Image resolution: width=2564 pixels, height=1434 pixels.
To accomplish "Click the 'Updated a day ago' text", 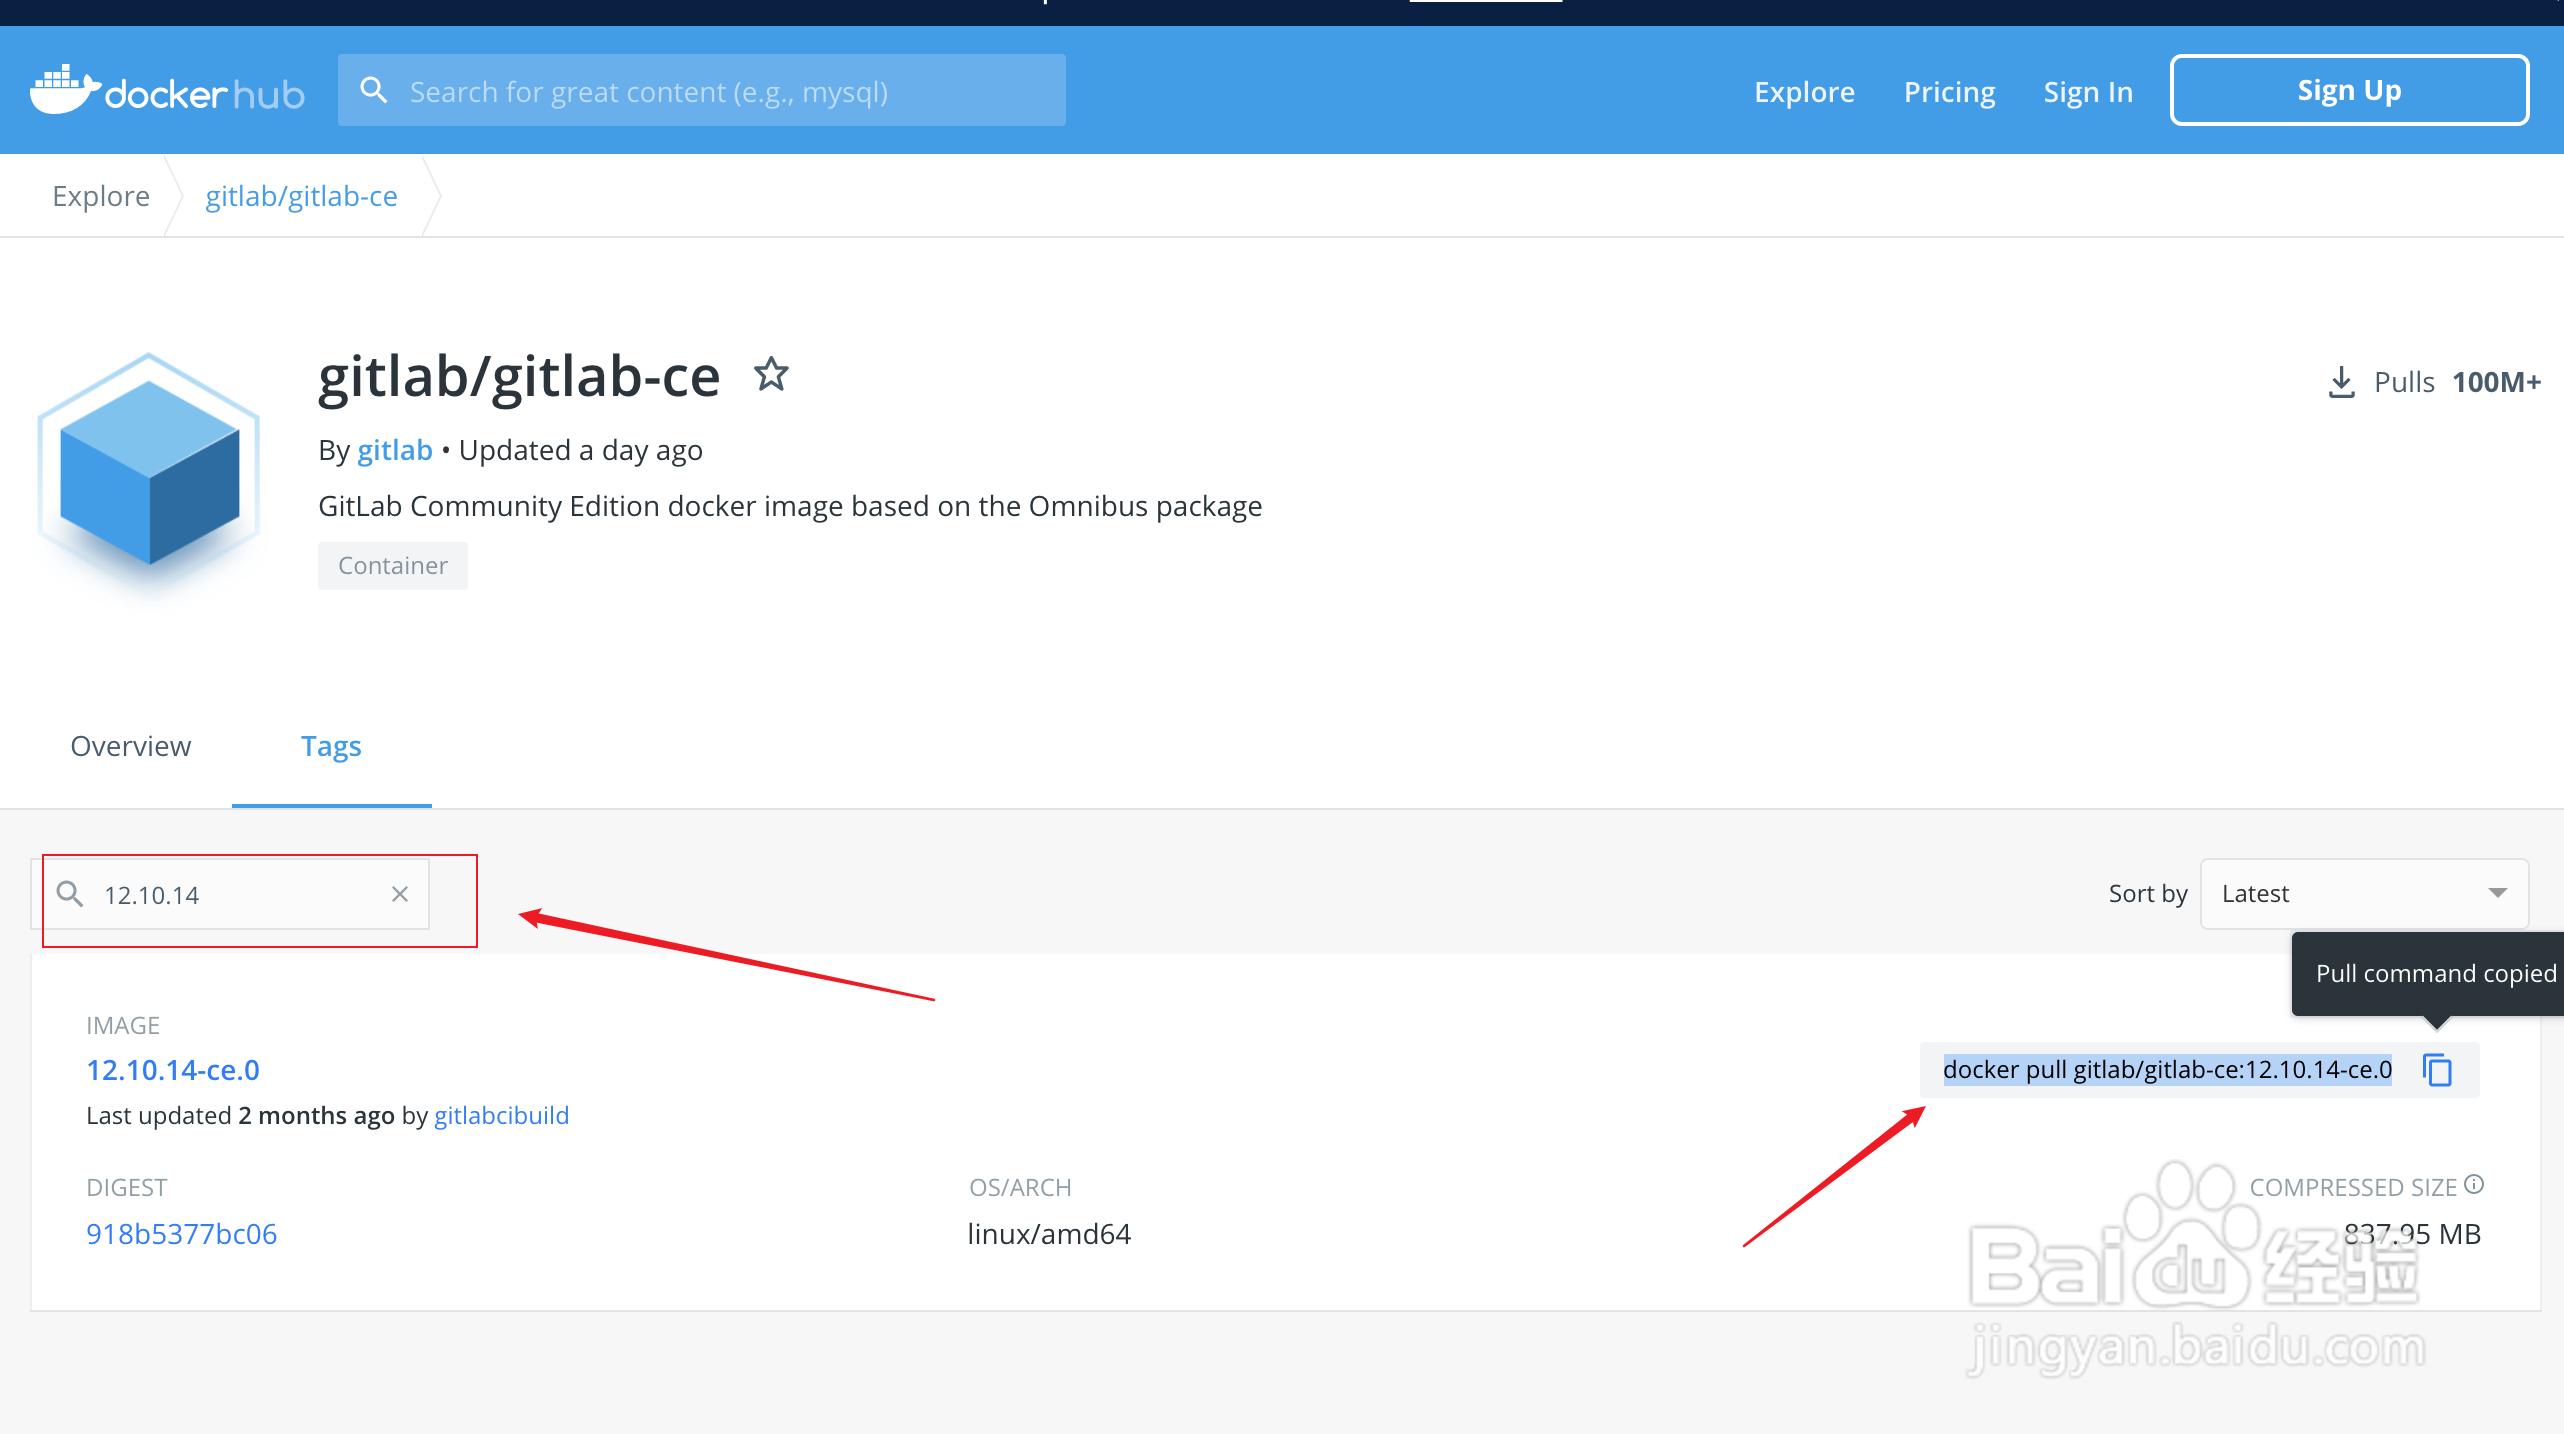I will (580, 450).
